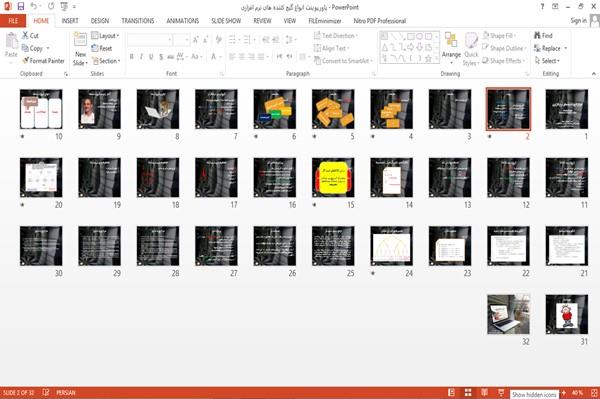Click Fit slide to window icon
The height and width of the screenshot is (399, 600).
coord(594,393)
